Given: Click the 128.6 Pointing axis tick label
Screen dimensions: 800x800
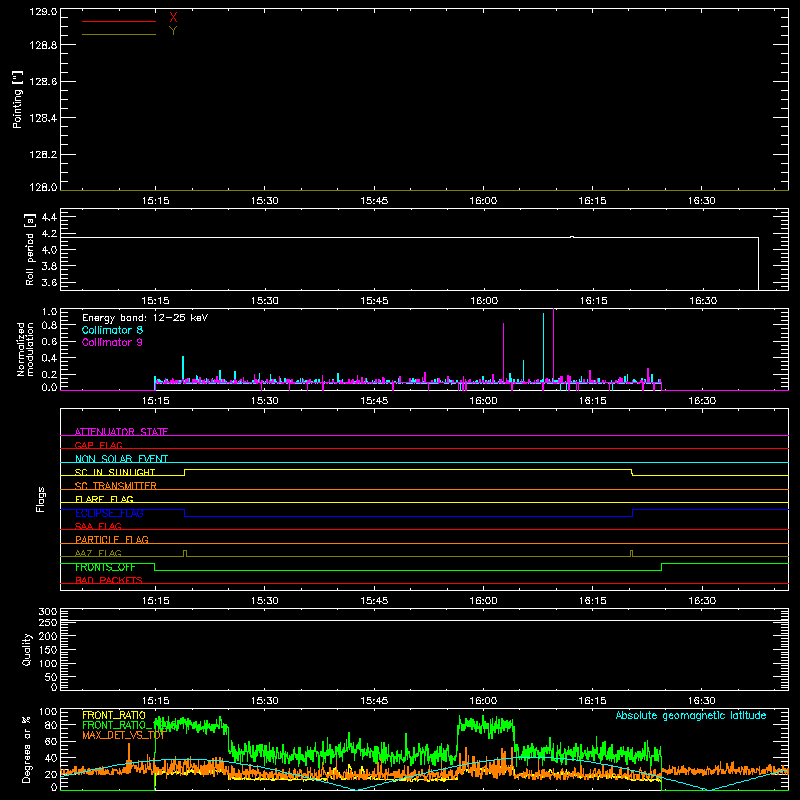Looking at the screenshot, I should click(43, 81).
